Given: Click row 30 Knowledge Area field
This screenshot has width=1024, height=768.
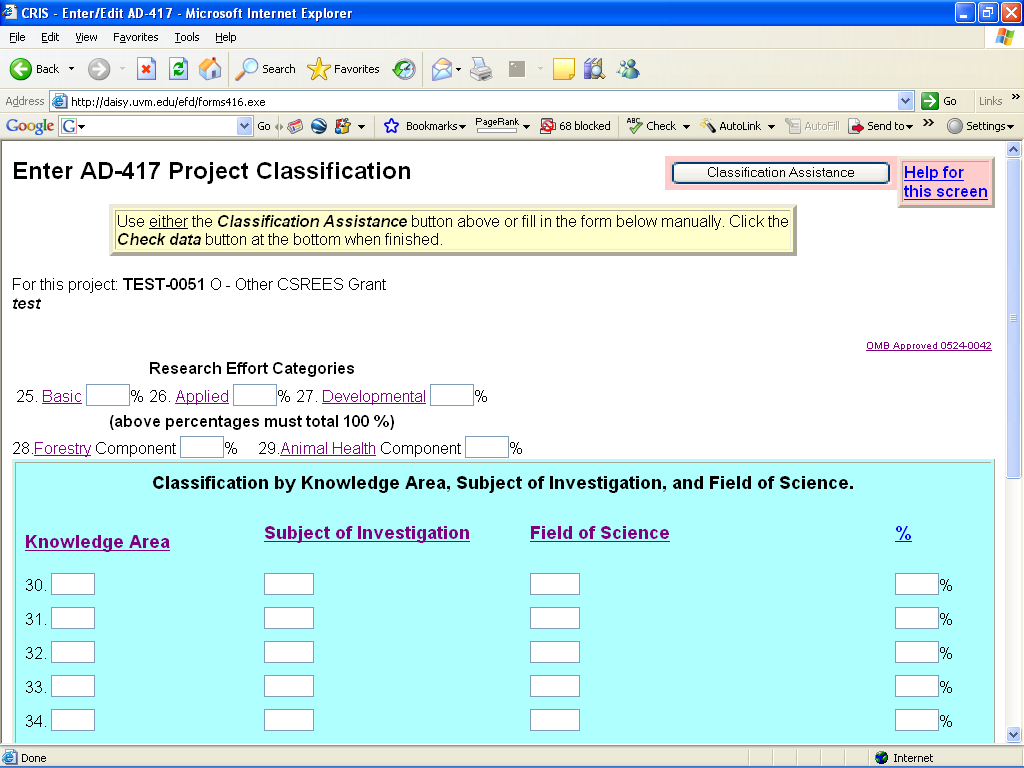Looking at the screenshot, I should point(73,585).
